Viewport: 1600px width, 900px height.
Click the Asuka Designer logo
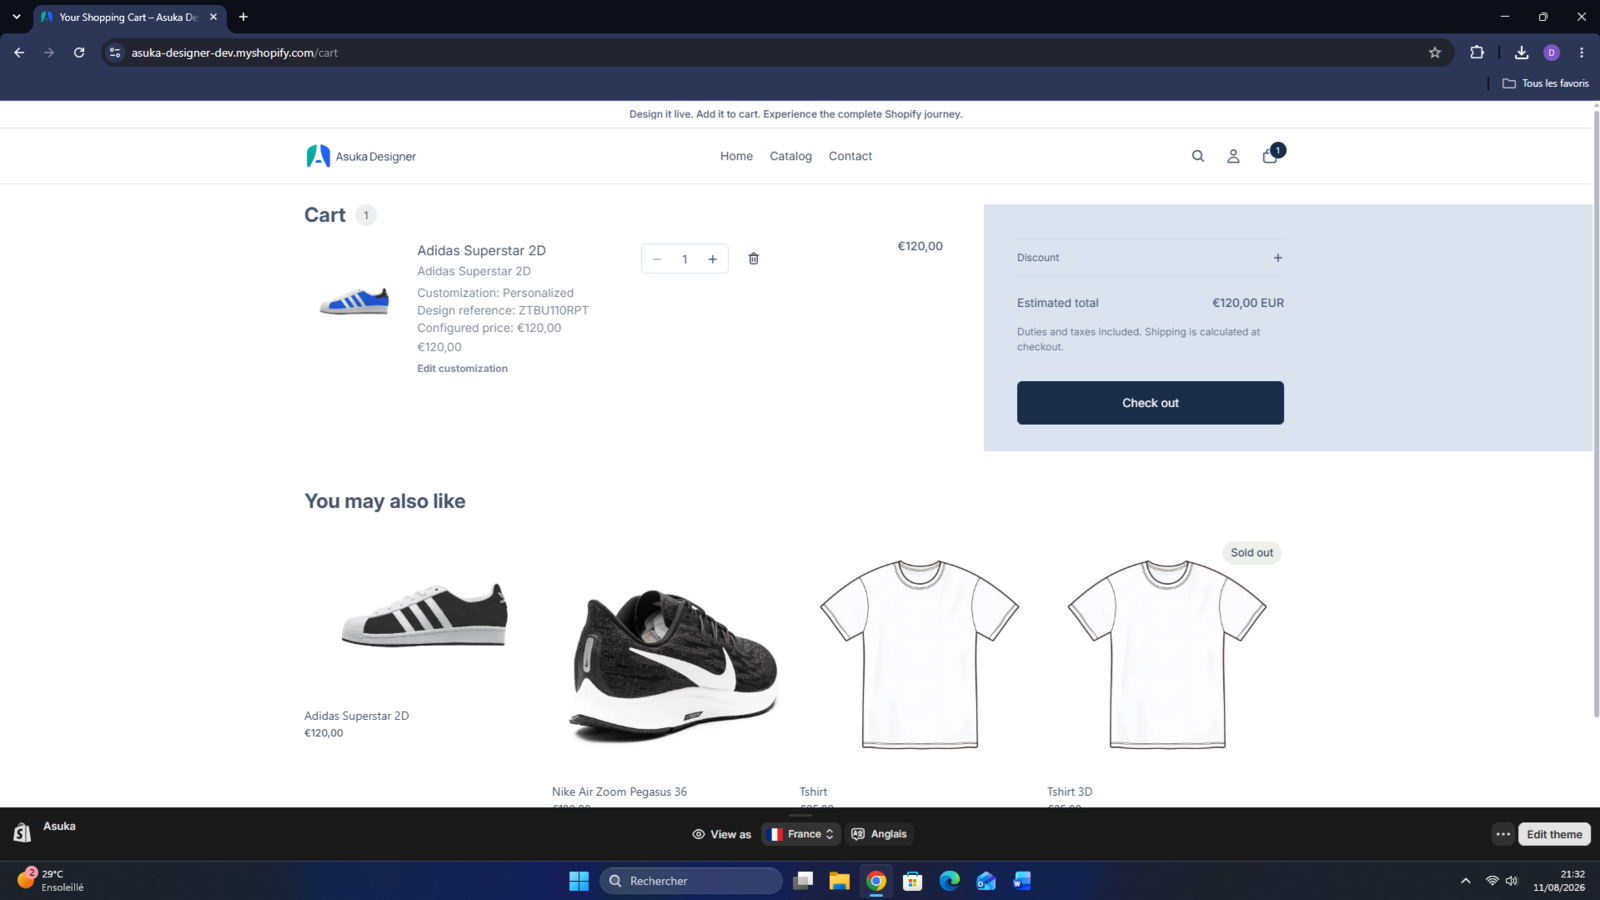click(361, 156)
